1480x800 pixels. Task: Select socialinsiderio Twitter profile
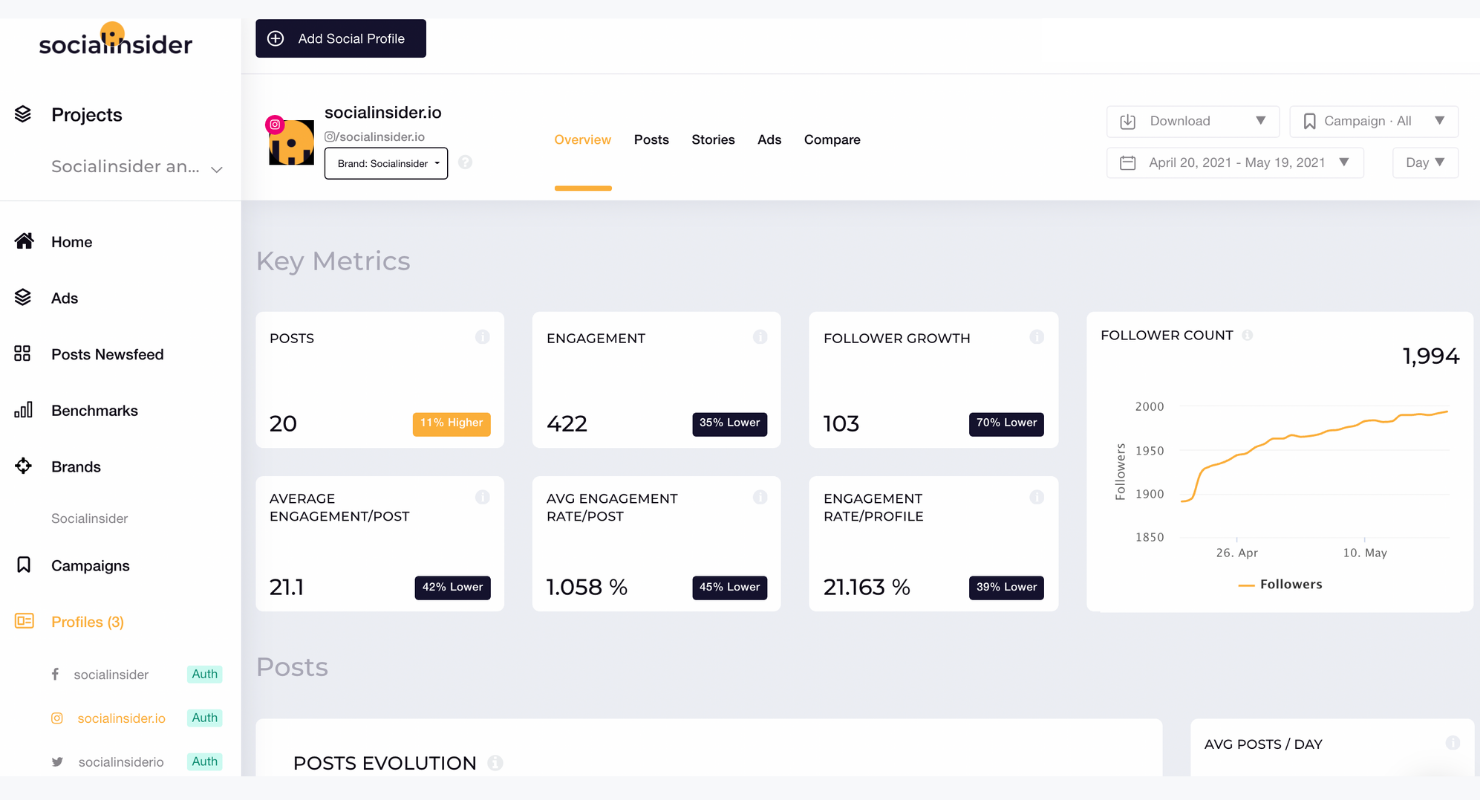(x=121, y=763)
